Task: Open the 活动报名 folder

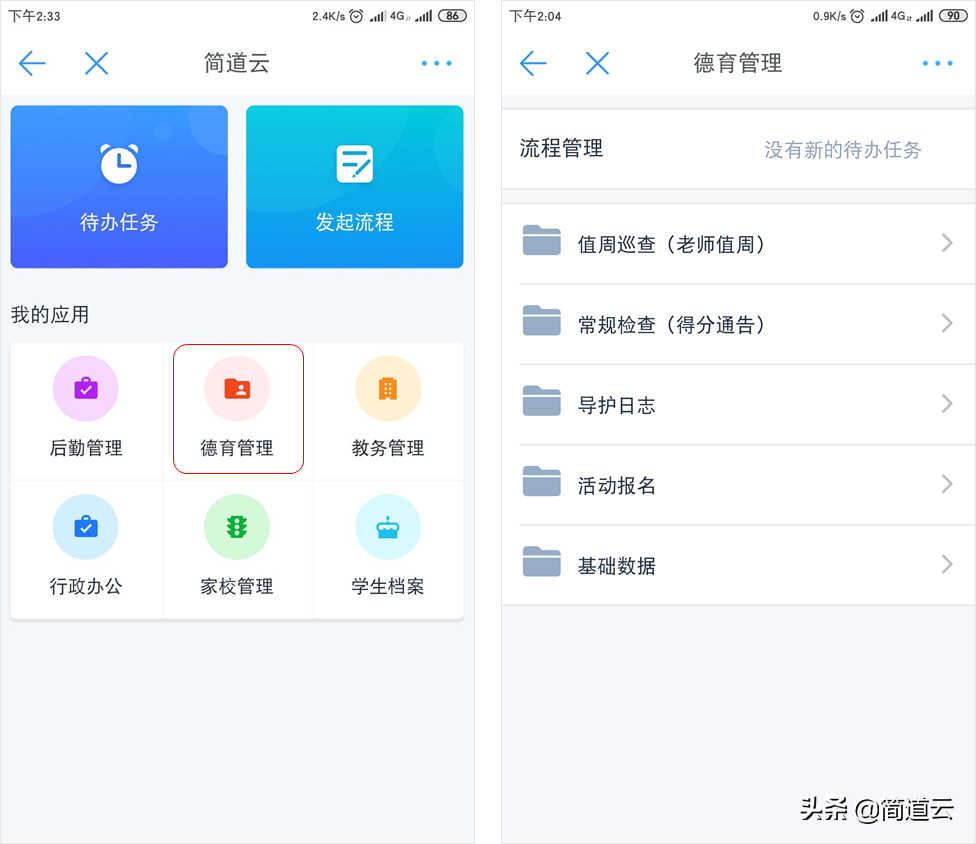Action: tap(739, 485)
